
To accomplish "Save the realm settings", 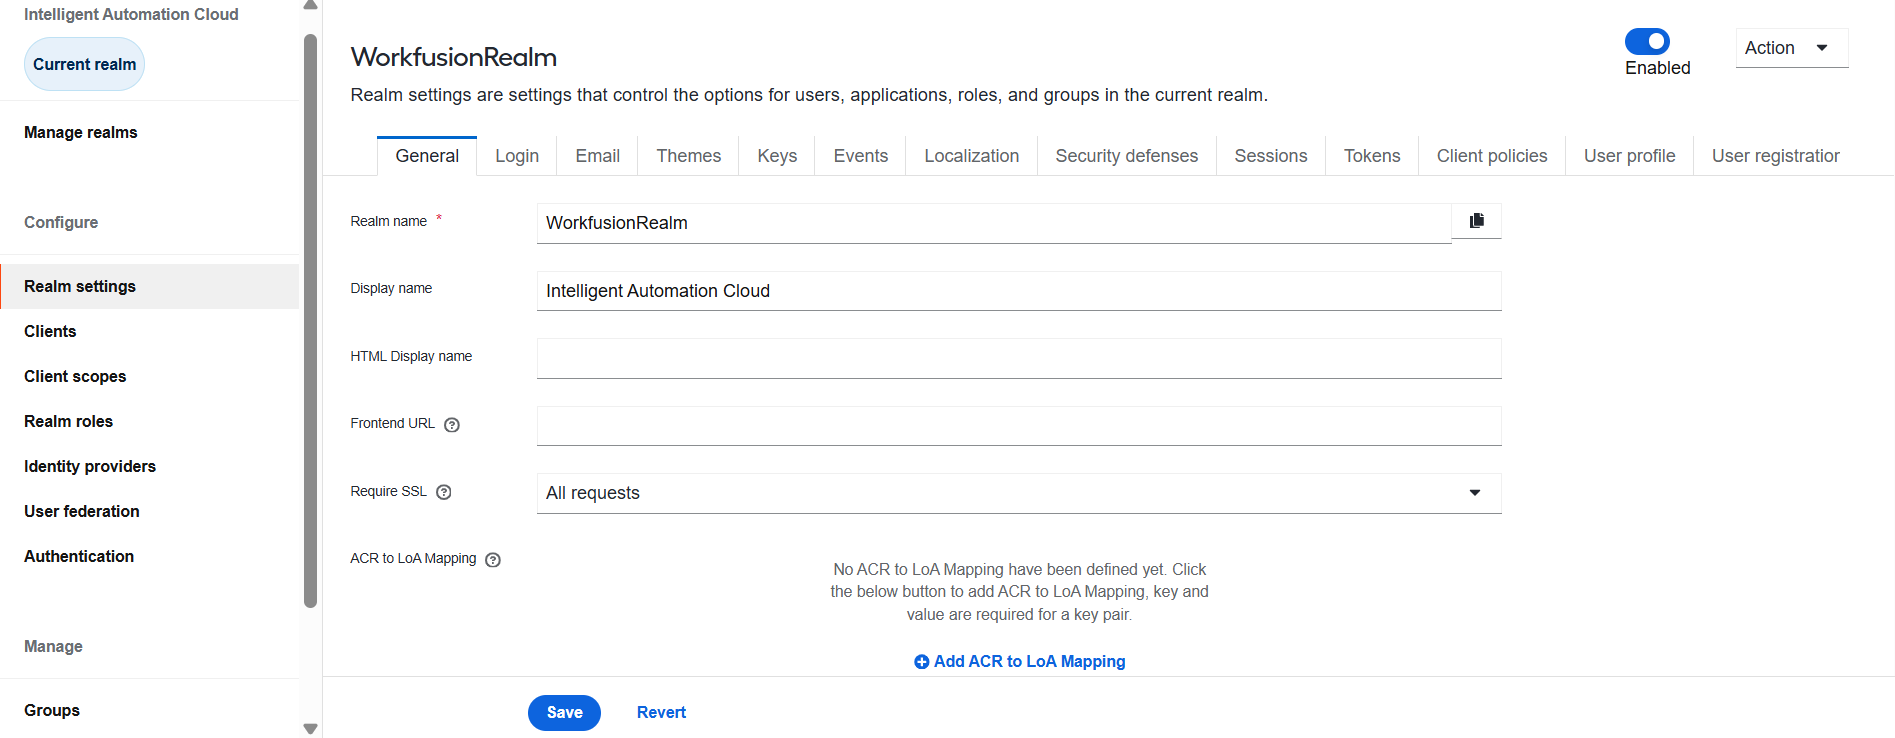I will [x=564, y=713].
